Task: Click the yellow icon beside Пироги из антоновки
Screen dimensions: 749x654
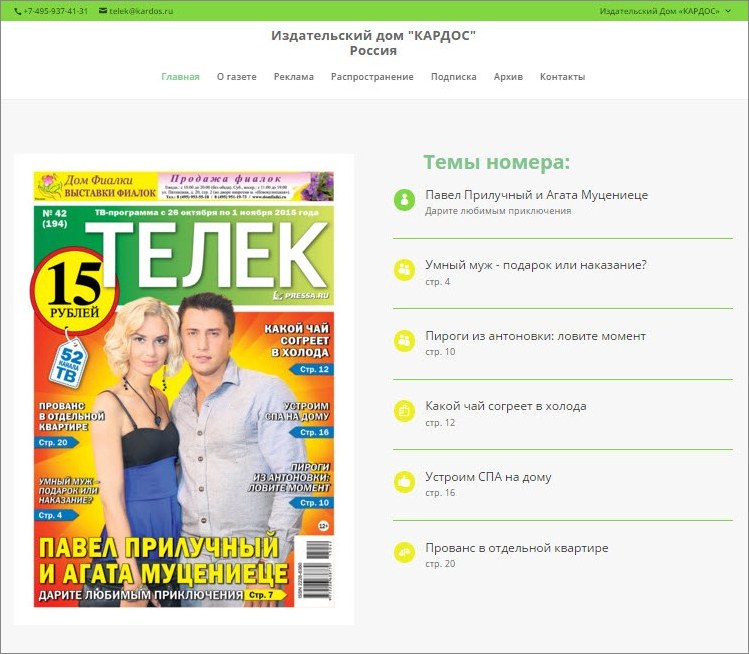Action: [404, 340]
